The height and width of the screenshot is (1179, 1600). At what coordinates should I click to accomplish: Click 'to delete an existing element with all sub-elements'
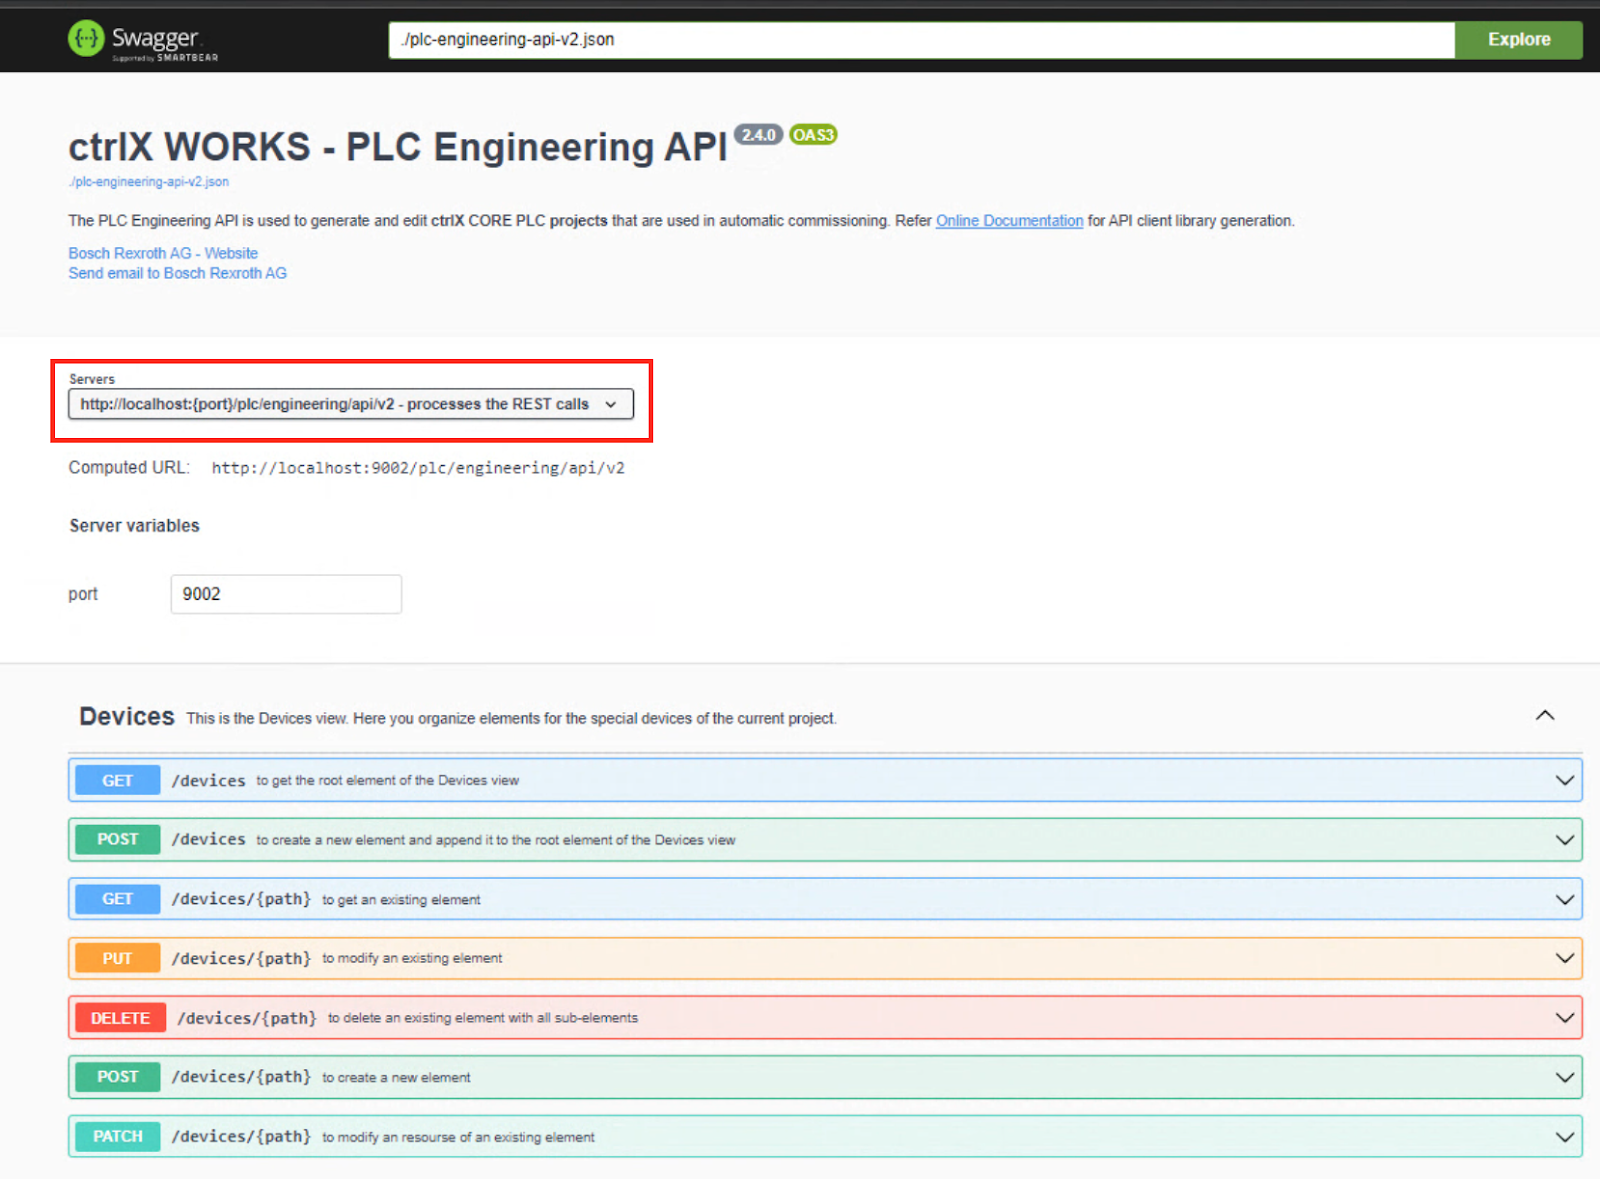click(x=483, y=1018)
